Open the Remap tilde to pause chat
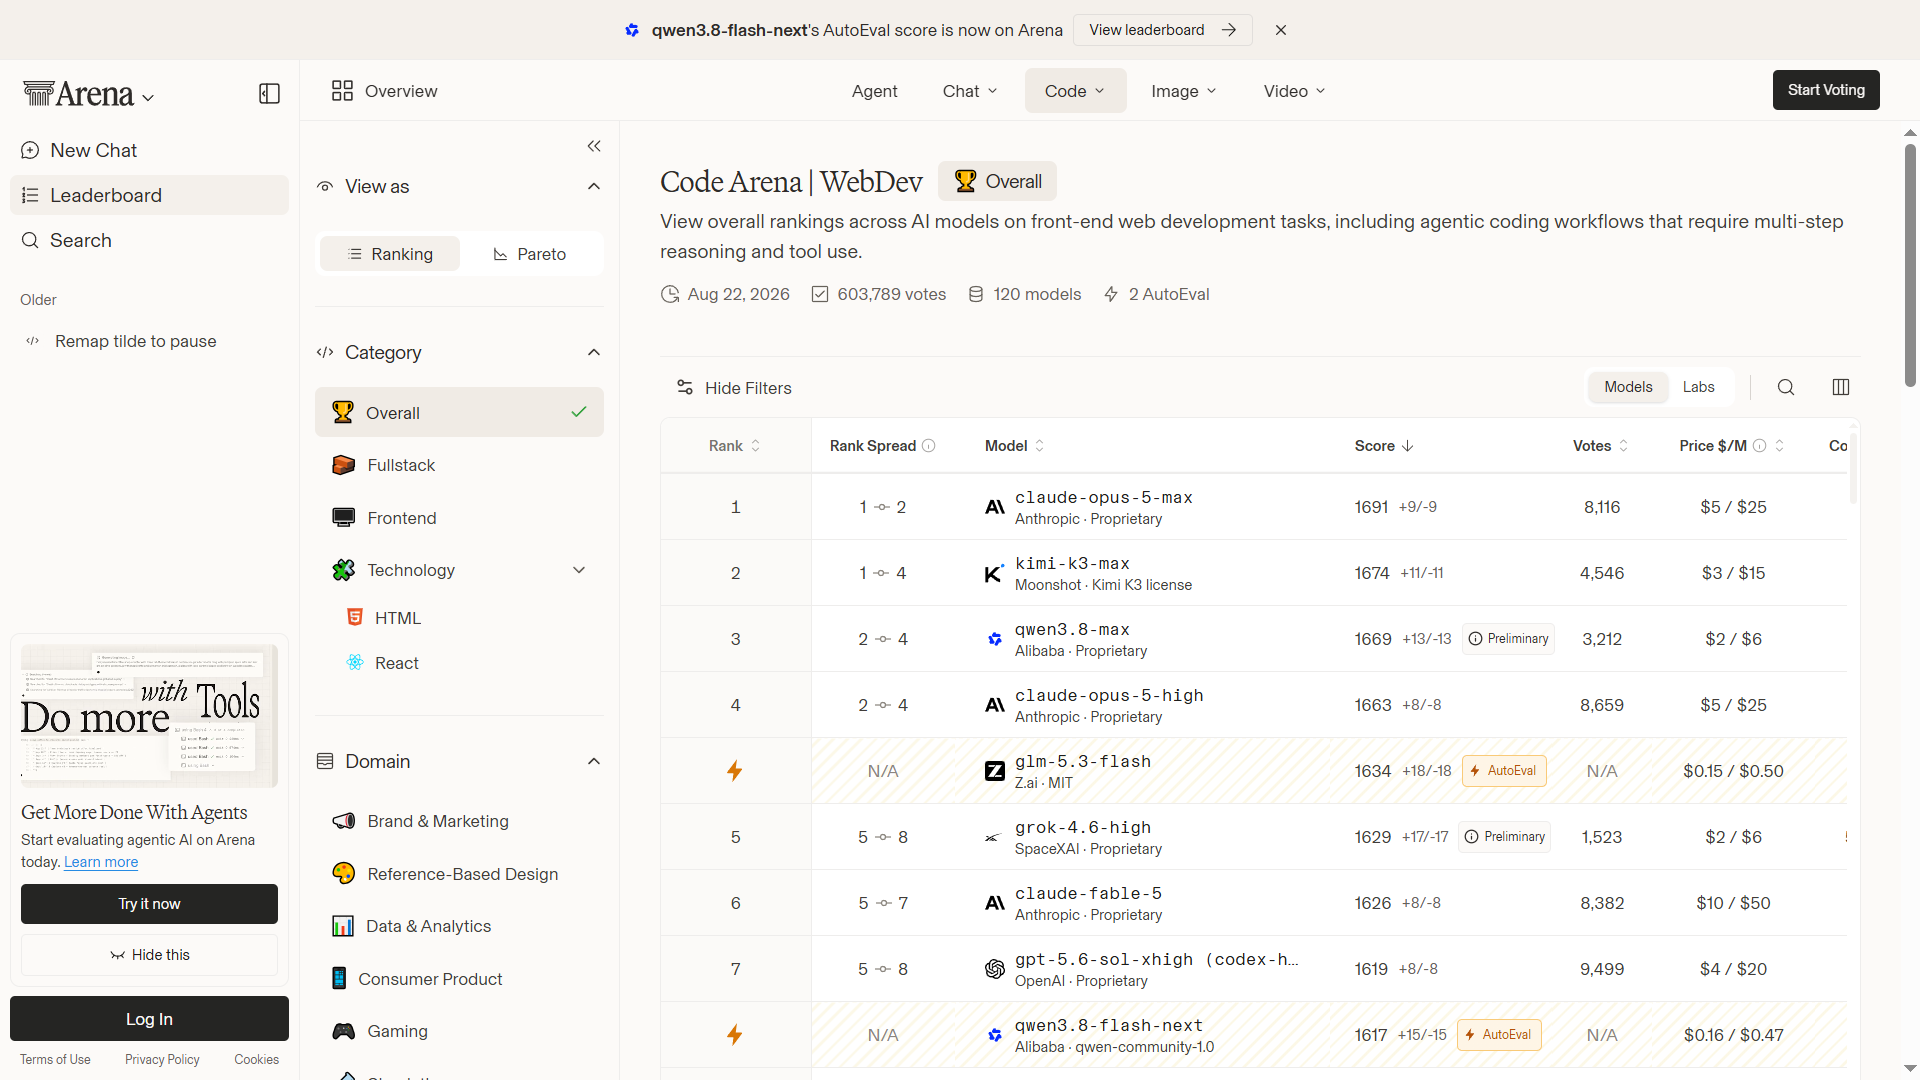The width and height of the screenshot is (1920, 1080). [149, 341]
